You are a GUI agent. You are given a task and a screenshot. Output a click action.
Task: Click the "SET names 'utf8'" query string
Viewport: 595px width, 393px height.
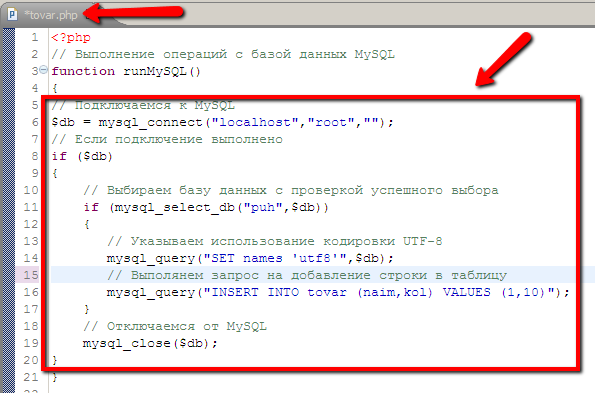[275, 258]
